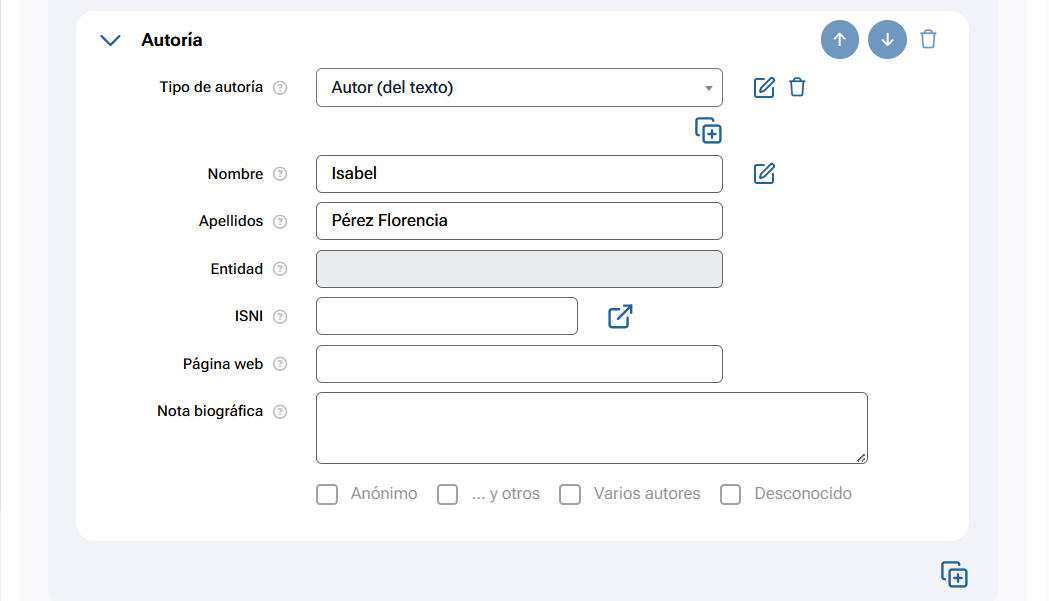
Task: Click inside the Nota biográfica textarea
Action: (x=590, y=428)
